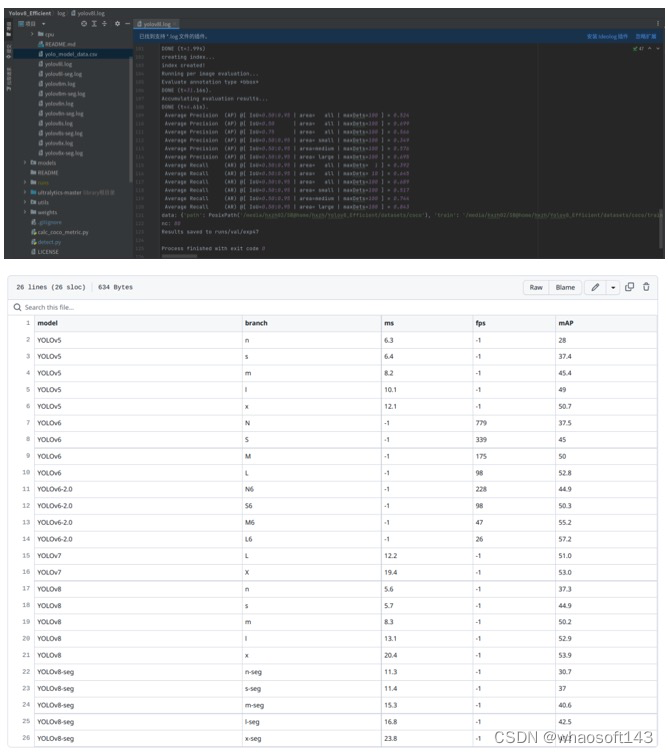Switch to the yolov8l.log editor tab
This screenshot has width=668, height=753.
pyautogui.click(x=157, y=24)
